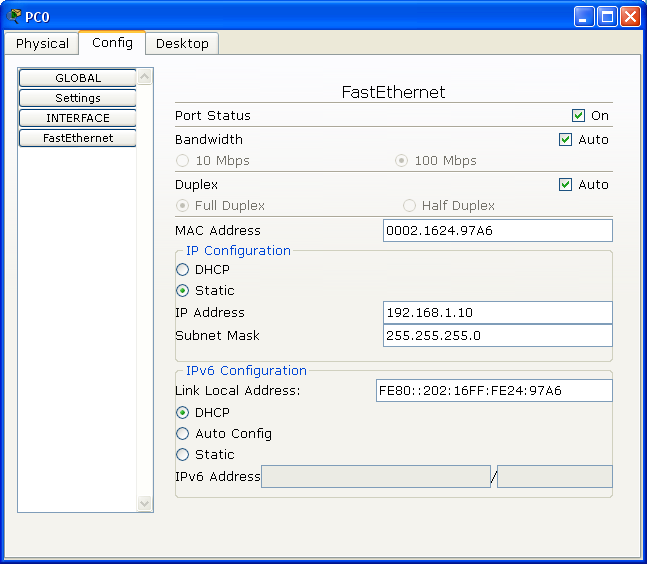The height and width of the screenshot is (564, 647).
Task: Click the PC0 title bar icon
Action: point(14,16)
